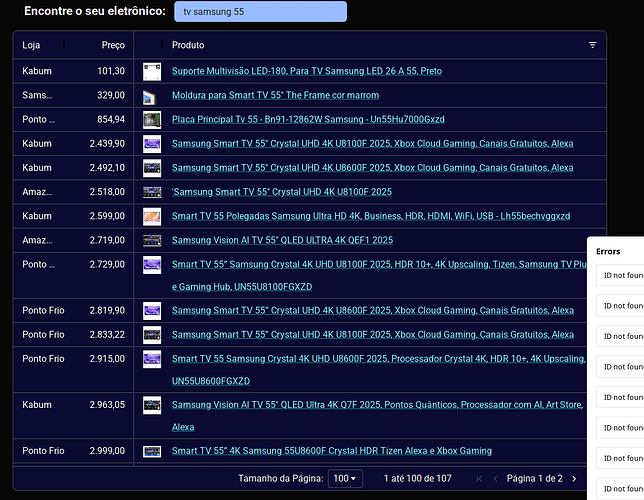Open Ponto Frio's U8600F link priced 2.819,90
This screenshot has height=500, width=644.
tap(373, 311)
